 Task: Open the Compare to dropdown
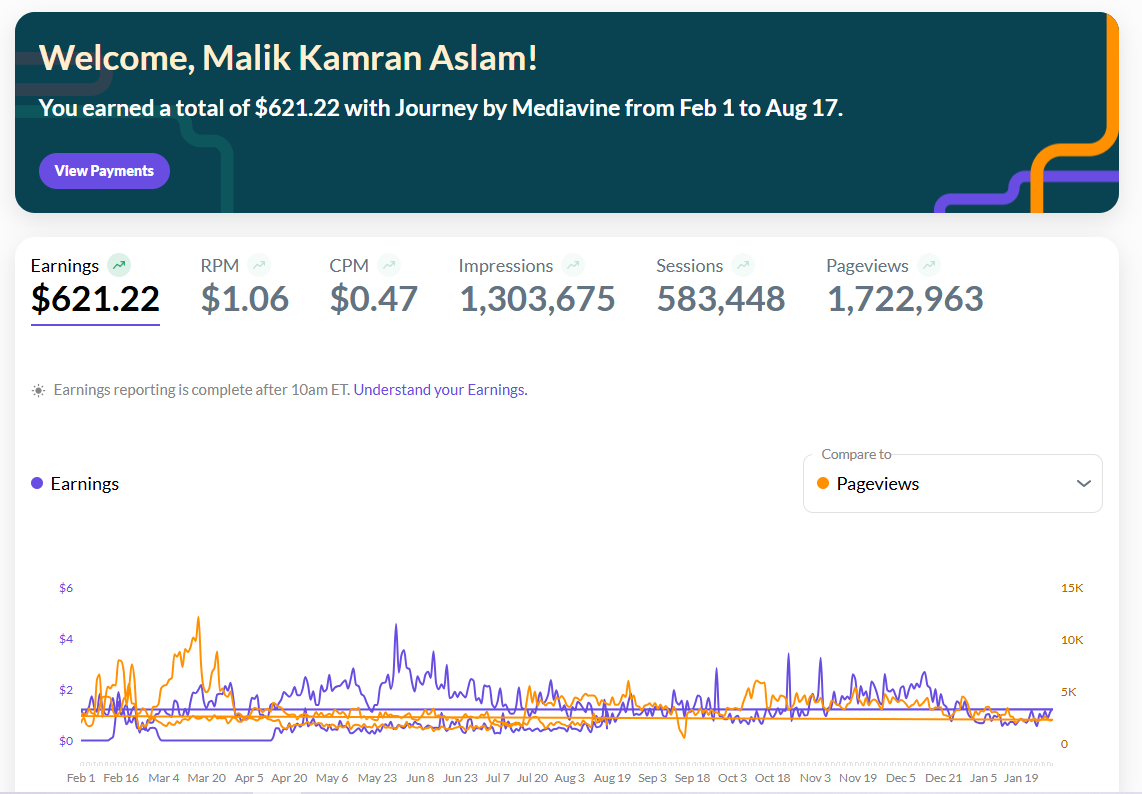coord(953,484)
